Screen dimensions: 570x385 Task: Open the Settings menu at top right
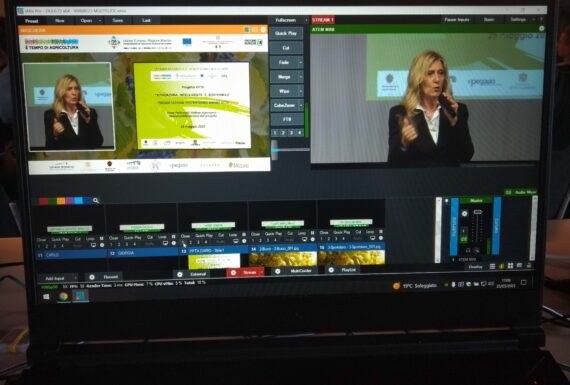point(518,20)
